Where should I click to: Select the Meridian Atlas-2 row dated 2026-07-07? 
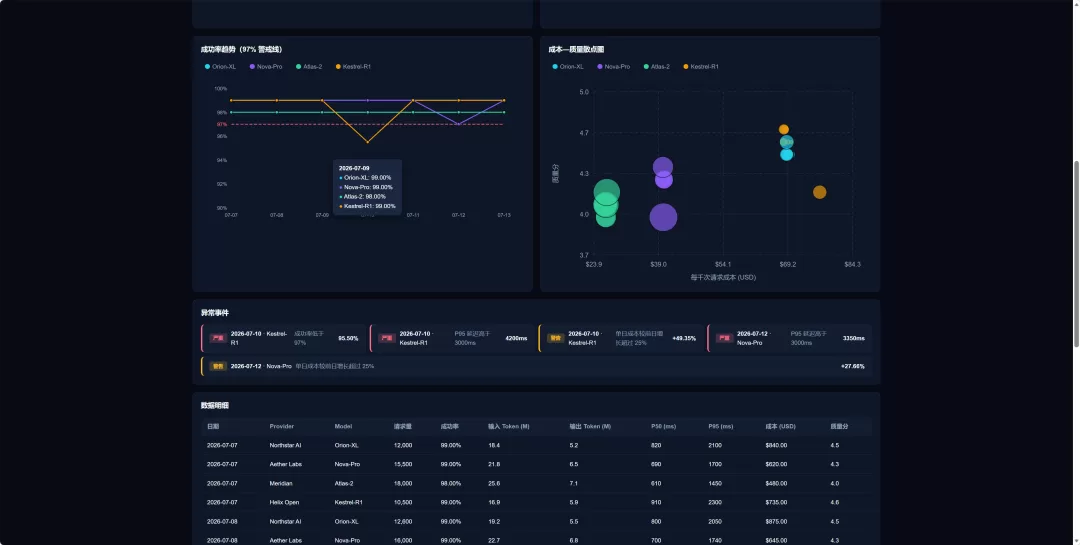pyautogui.click(x=537, y=484)
